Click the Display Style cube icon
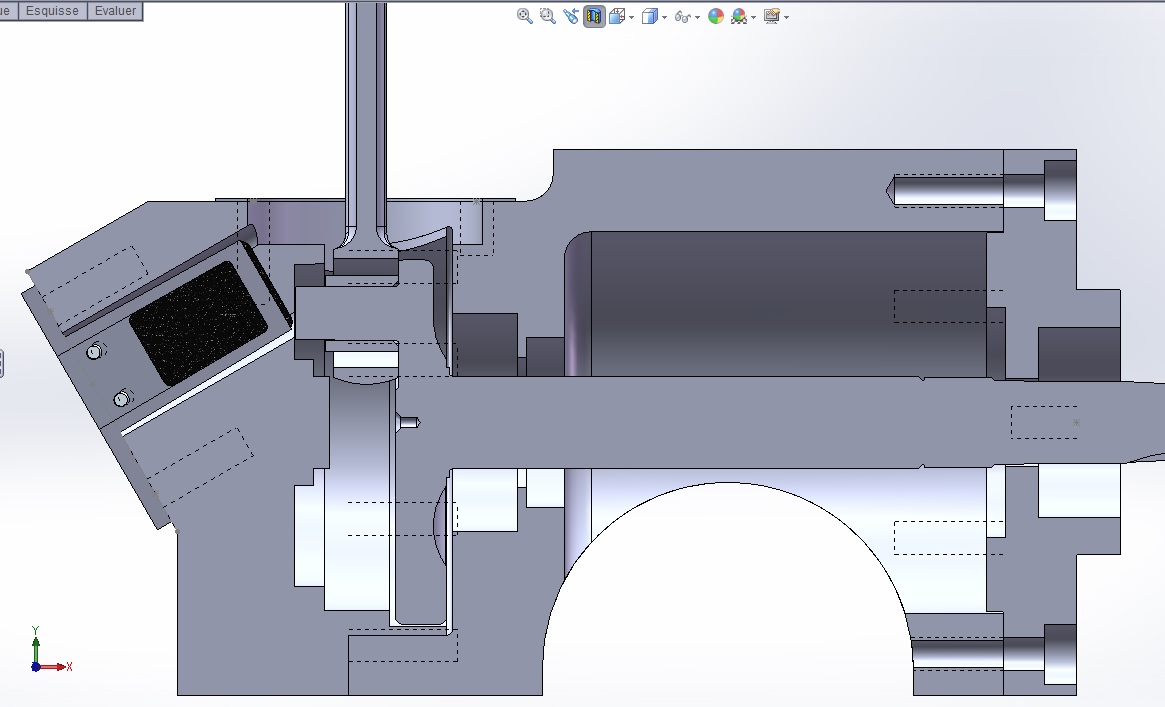This screenshot has width=1165, height=707. [649, 16]
